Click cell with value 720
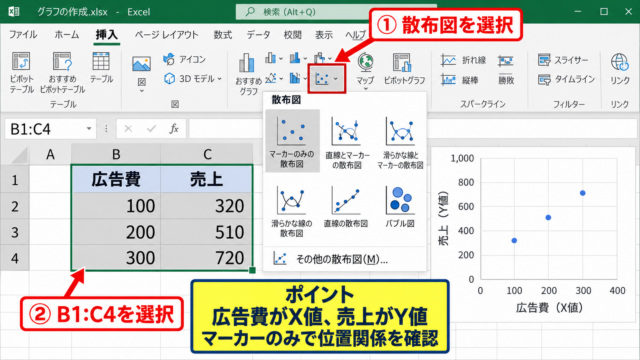This screenshot has height=360, width=640. (207, 258)
